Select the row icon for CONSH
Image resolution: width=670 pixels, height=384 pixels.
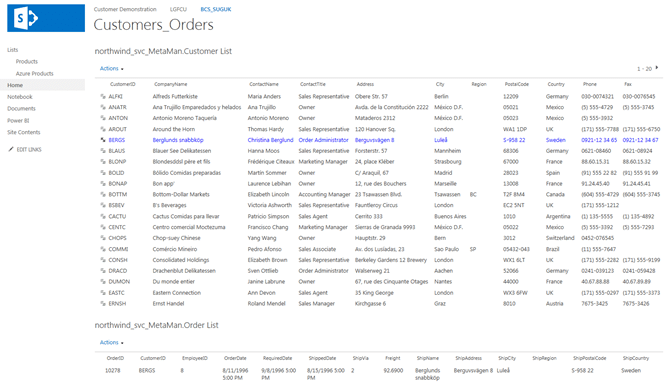pyautogui.click(x=103, y=260)
